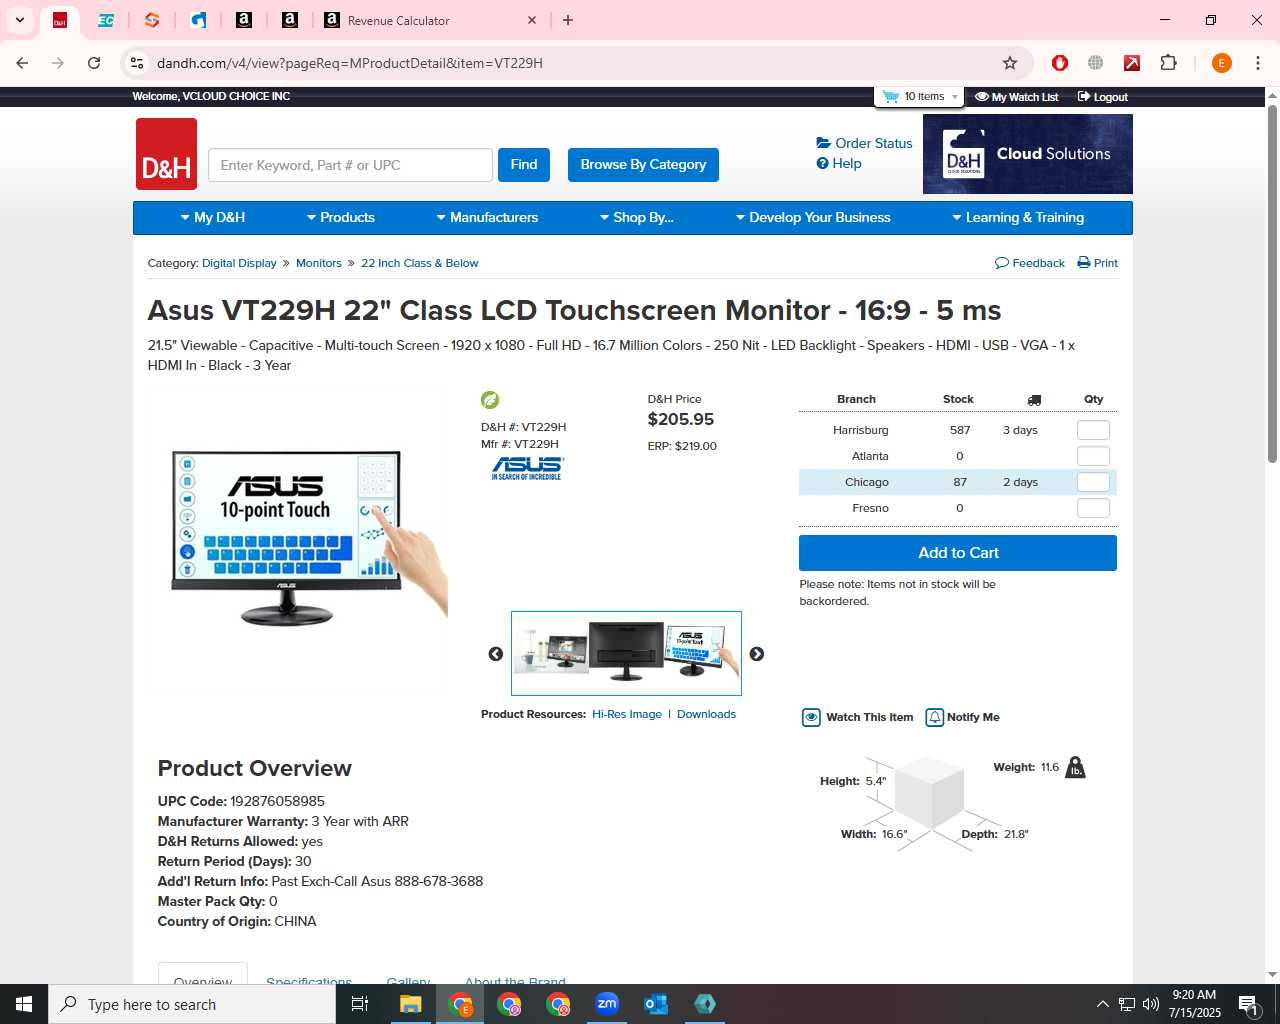Switch to the D&H browser tab

coord(60,20)
